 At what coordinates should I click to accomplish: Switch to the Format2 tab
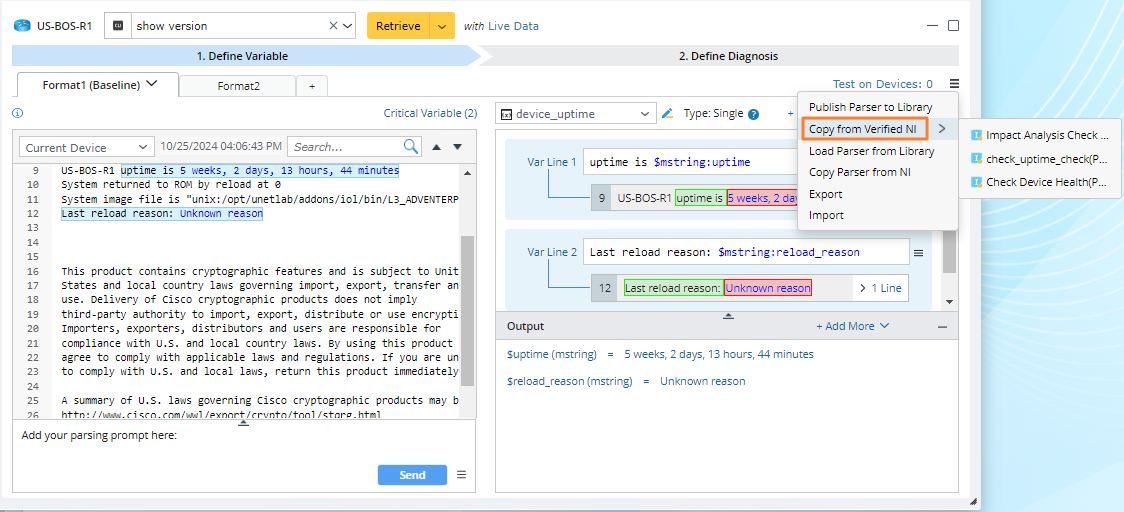tap(238, 86)
